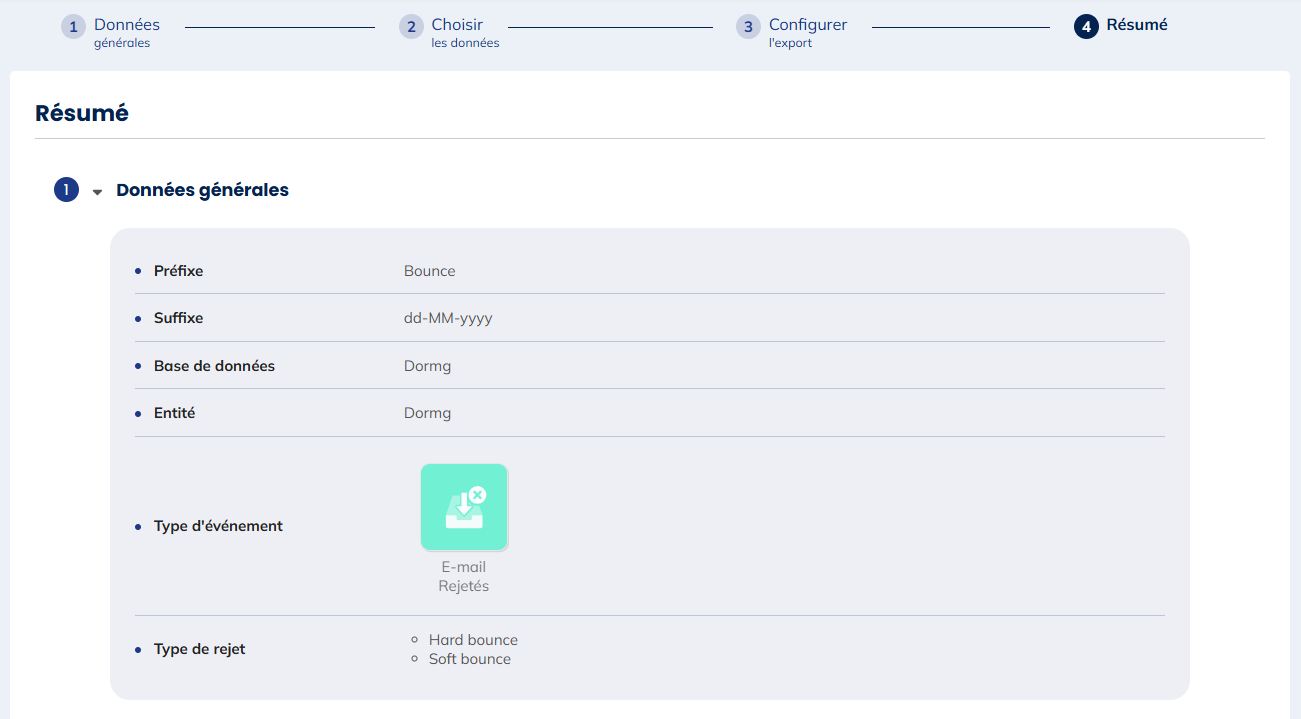
Task: Click the Préfixe value Bounce
Action: coord(429,271)
